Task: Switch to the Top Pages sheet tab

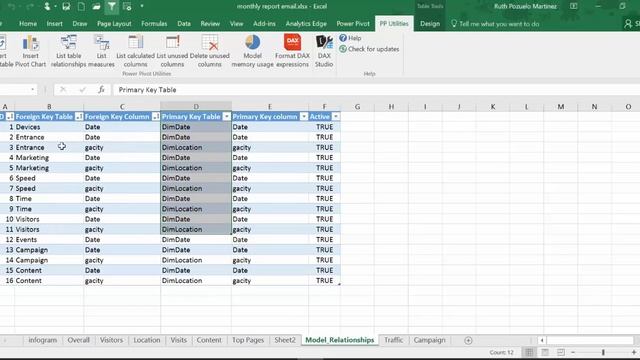Action: point(248,340)
